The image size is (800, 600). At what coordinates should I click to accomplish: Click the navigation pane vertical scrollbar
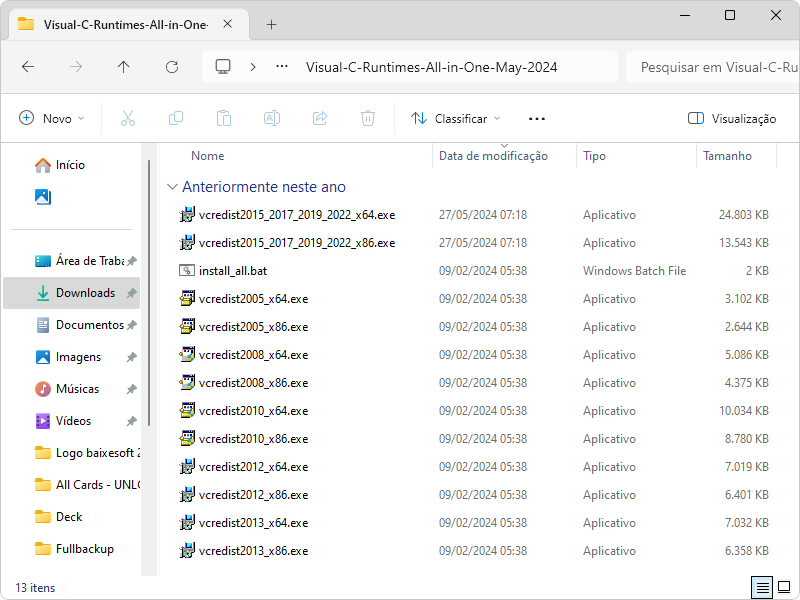[149, 293]
